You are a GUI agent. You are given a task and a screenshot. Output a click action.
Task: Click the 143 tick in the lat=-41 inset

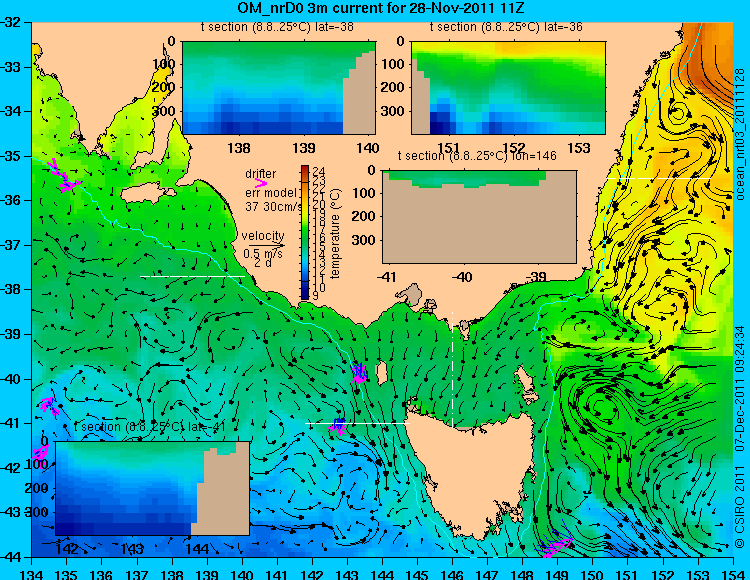tap(132, 548)
